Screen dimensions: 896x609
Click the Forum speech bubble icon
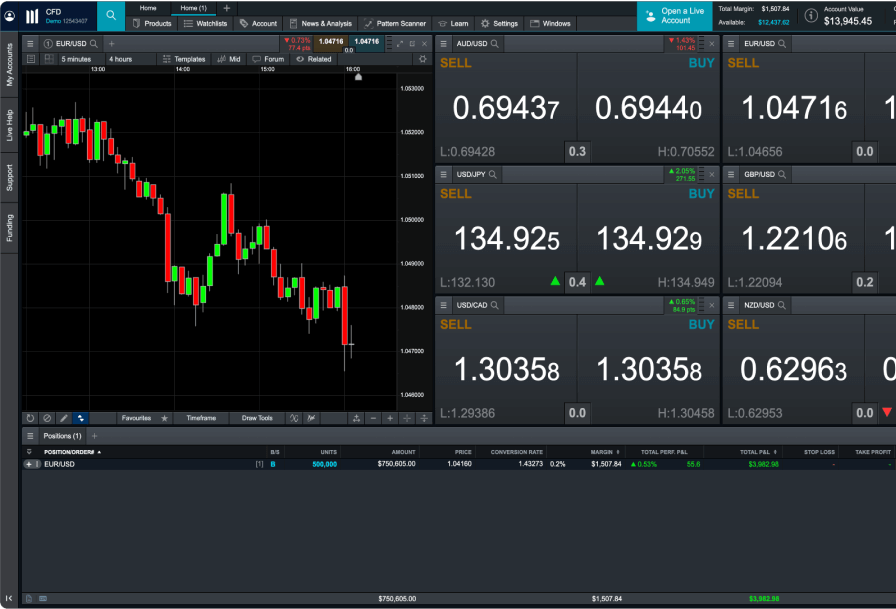coord(268,59)
